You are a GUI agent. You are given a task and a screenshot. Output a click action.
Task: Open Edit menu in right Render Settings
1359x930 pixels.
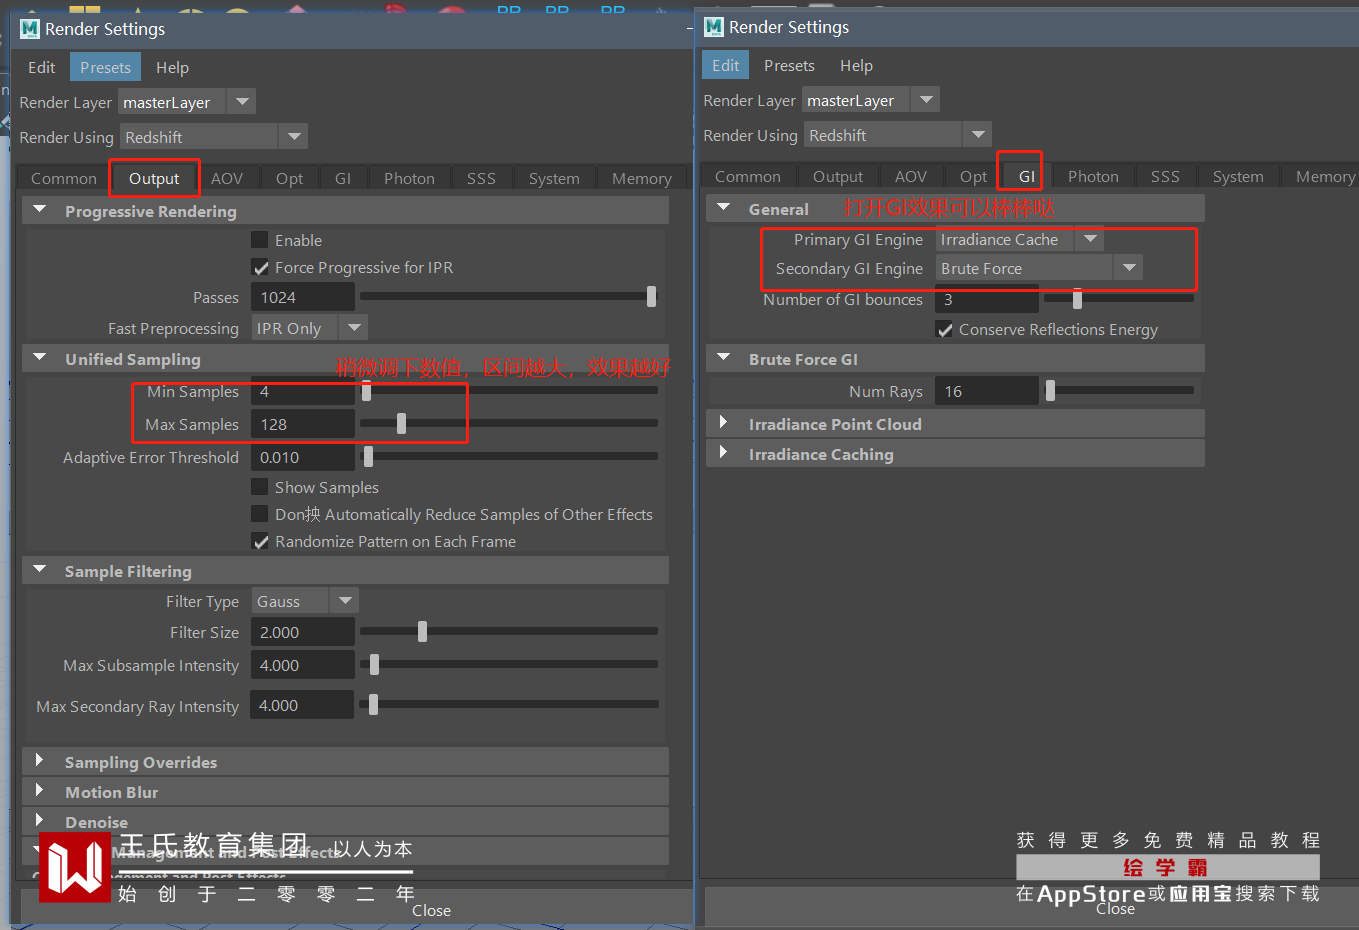tap(726, 65)
